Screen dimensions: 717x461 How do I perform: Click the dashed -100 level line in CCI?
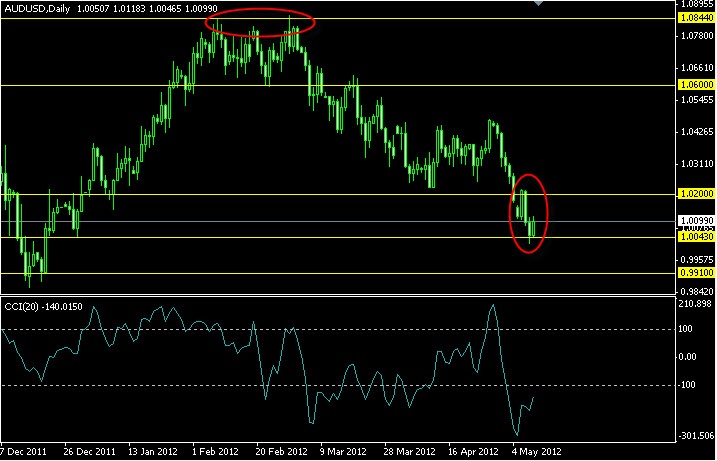337,386
